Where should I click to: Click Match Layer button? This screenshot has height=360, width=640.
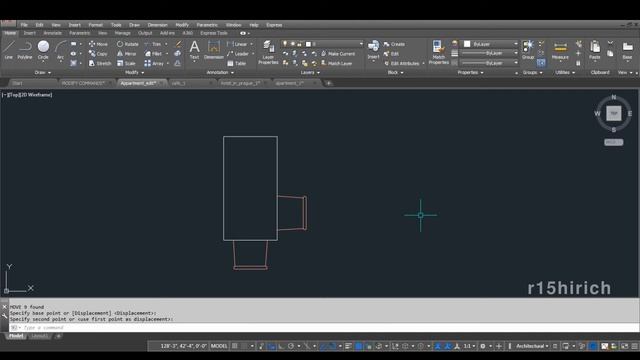coord(336,64)
